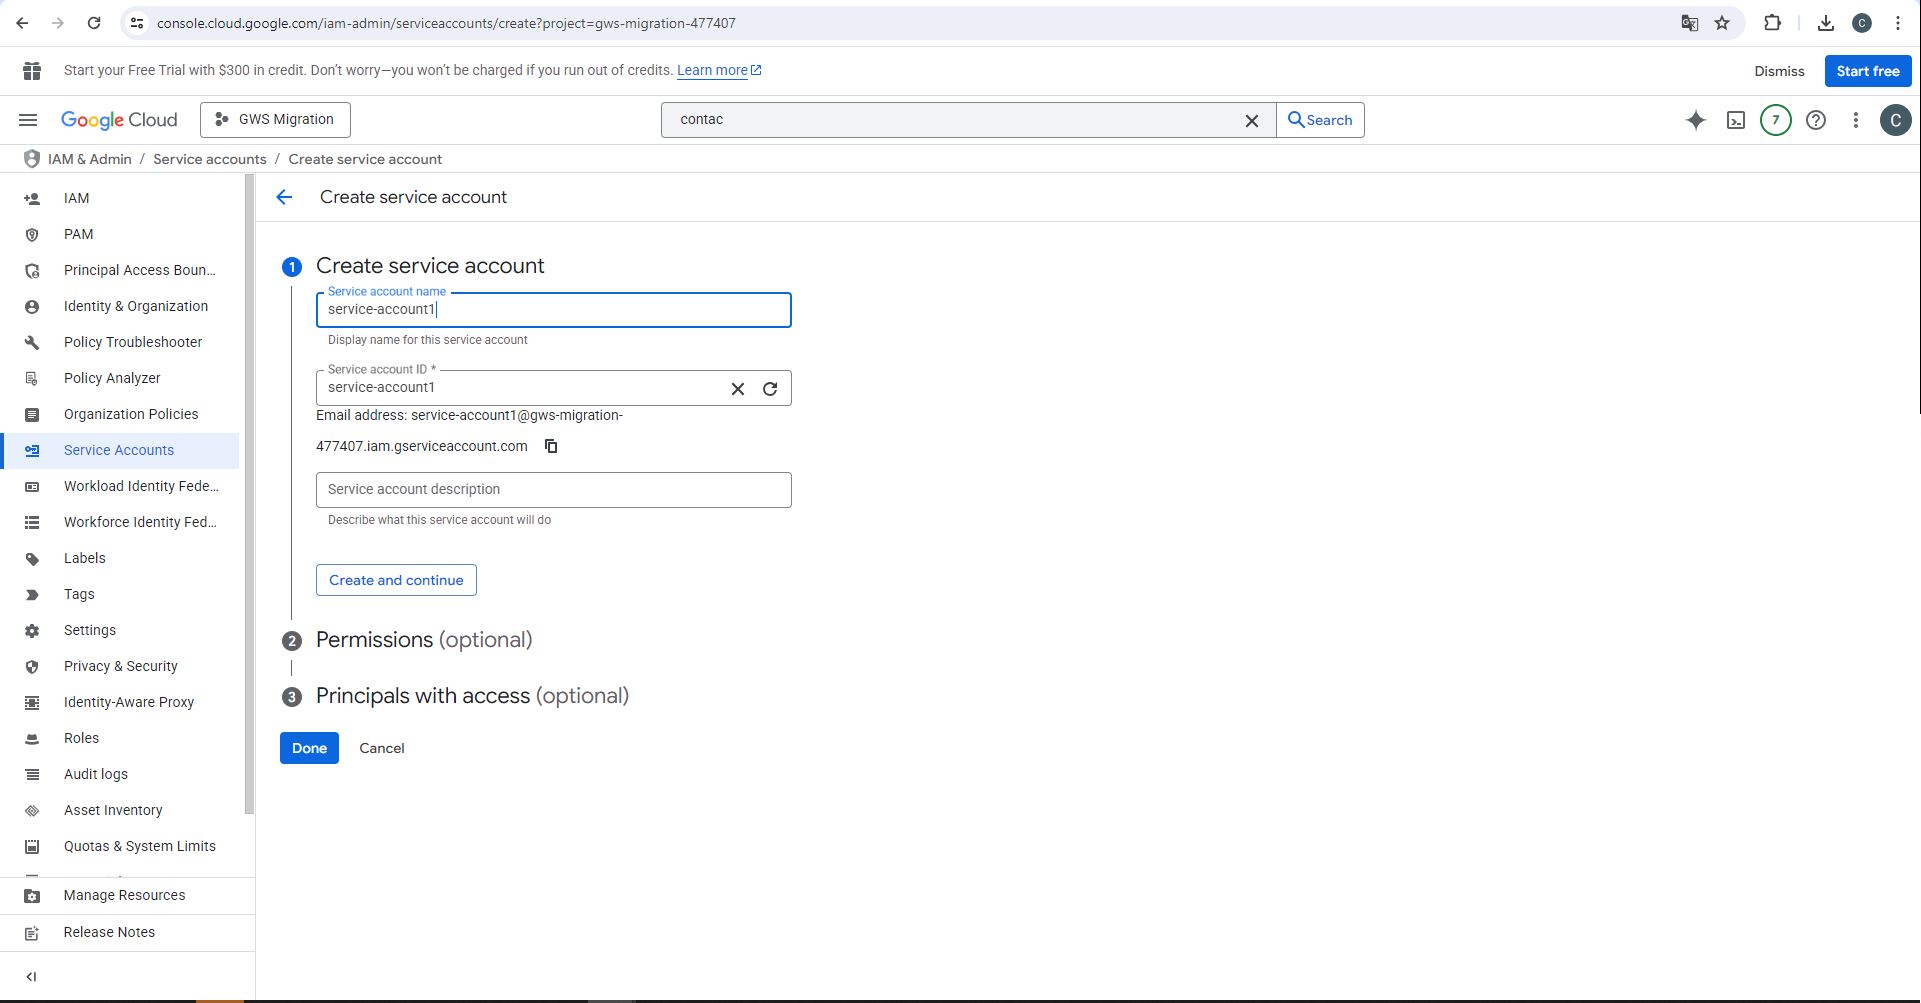The image size is (1921, 1003).
Task: Open notifications badge showing 7
Action: pos(1775,120)
